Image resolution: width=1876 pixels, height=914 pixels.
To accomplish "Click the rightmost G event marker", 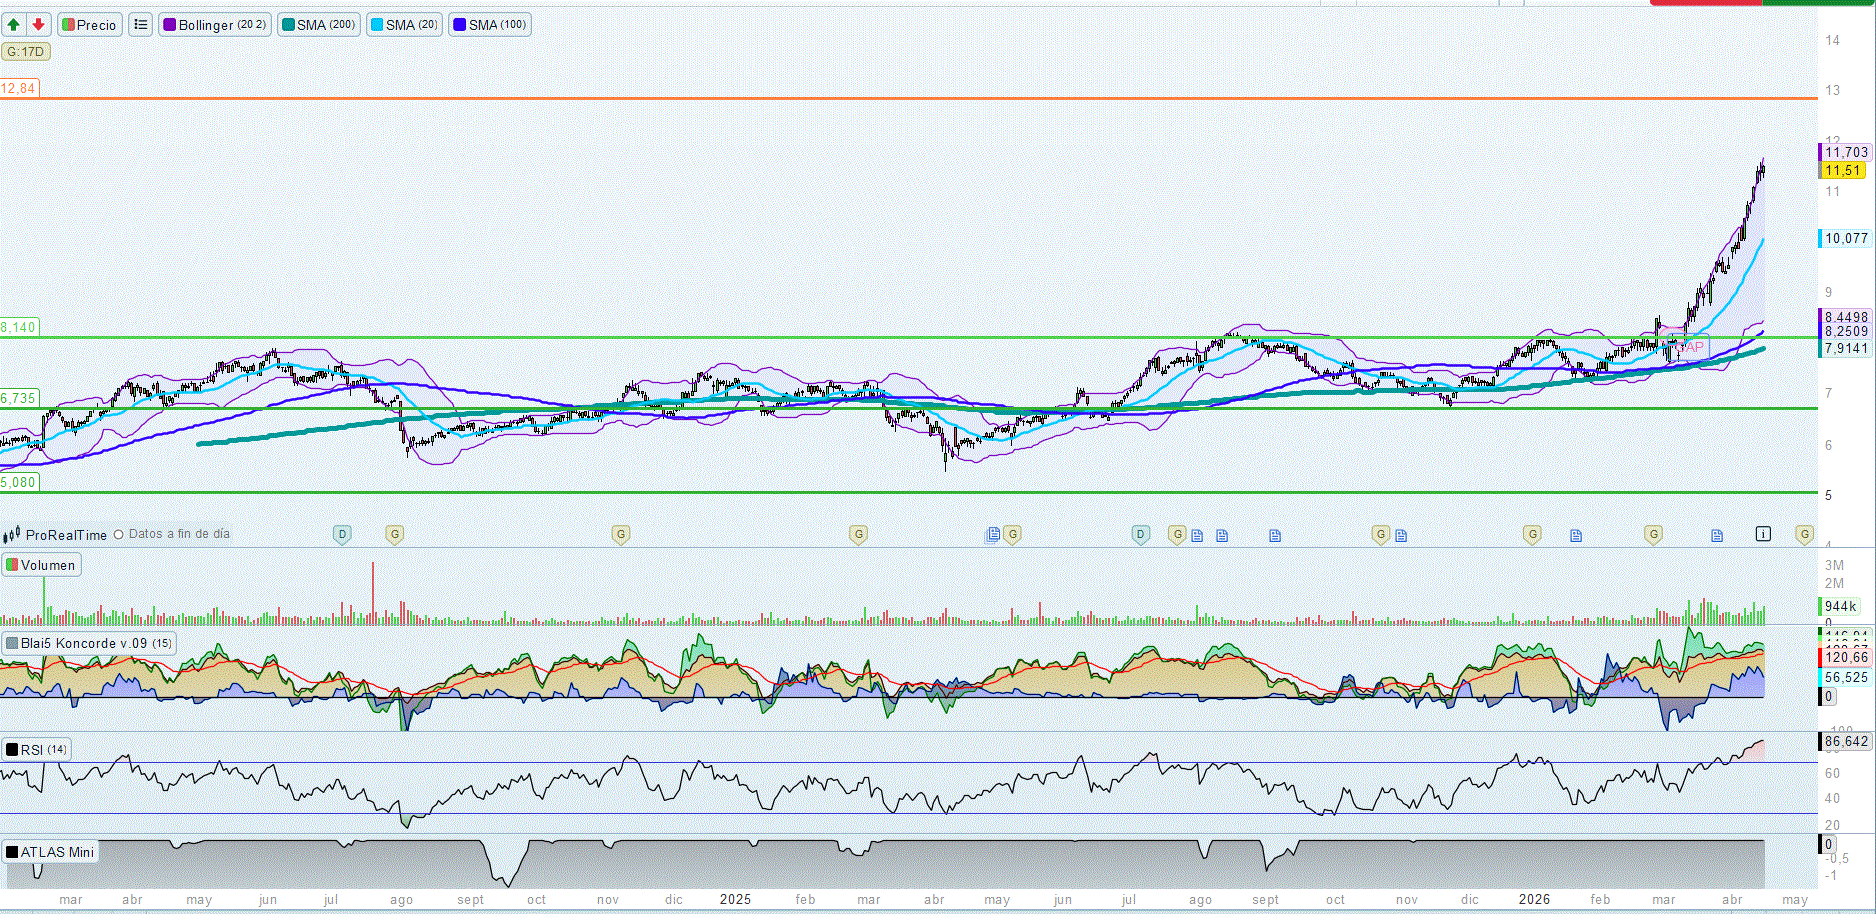I will click(1804, 535).
